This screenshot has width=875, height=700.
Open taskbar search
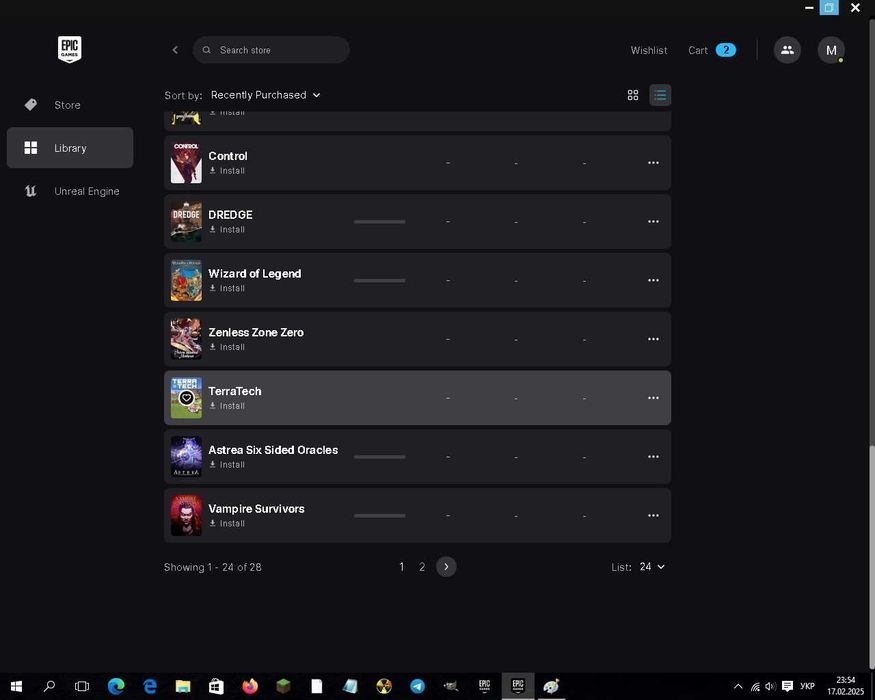[49, 686]
